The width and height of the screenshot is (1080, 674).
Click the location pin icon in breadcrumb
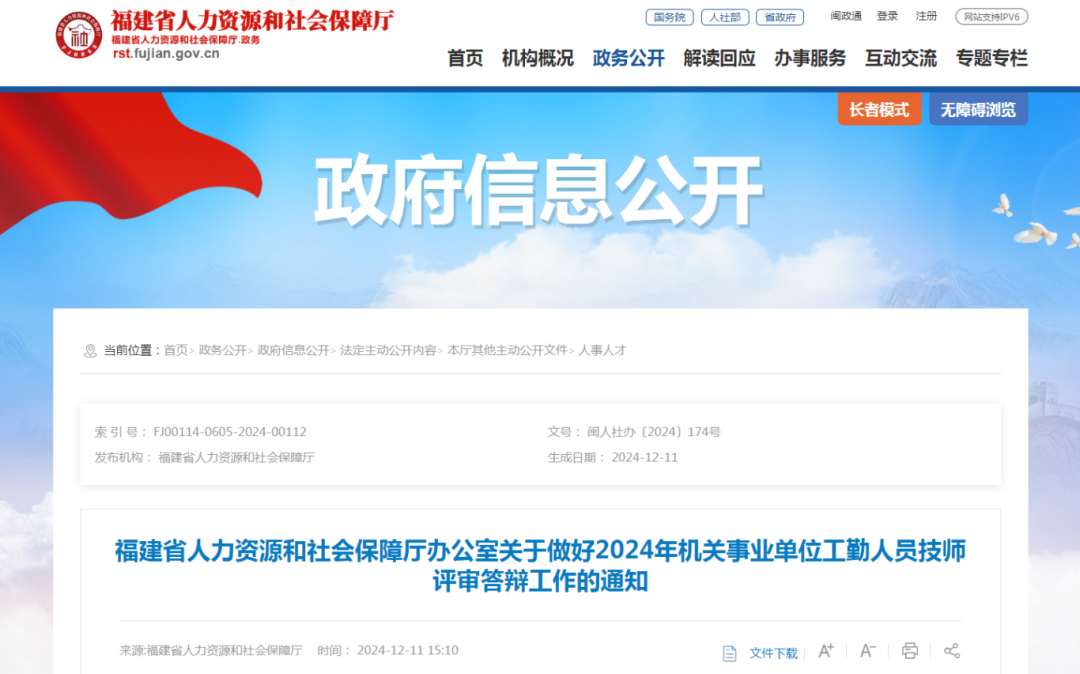pos(90,351)
